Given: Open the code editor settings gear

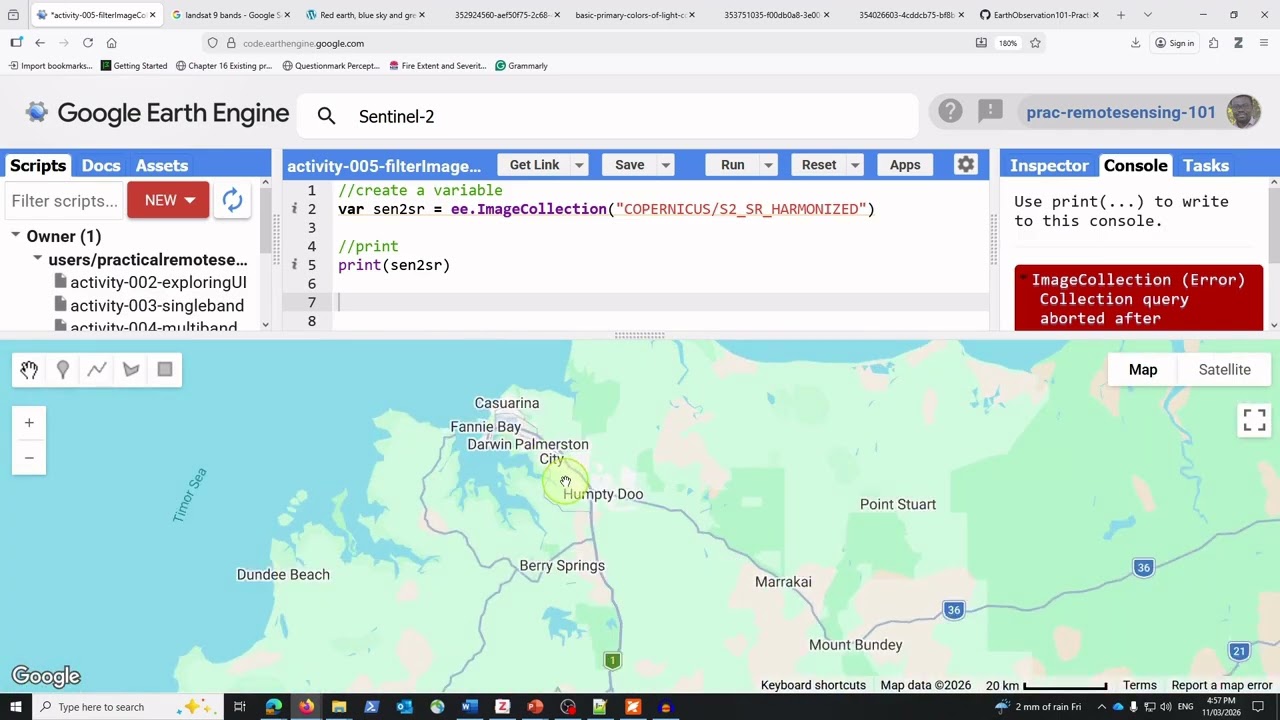Looking at the screenshot, I should (965, 165).
